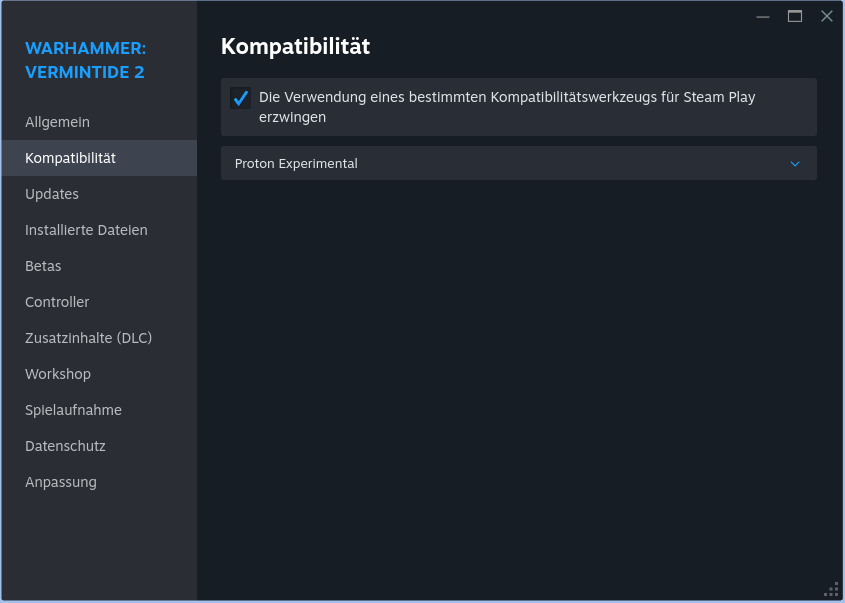The width and height of the screenshot is (845, 603).
Task: Go to the Anpassung tab
Action: pyautogui.click(x=61, y=482)
